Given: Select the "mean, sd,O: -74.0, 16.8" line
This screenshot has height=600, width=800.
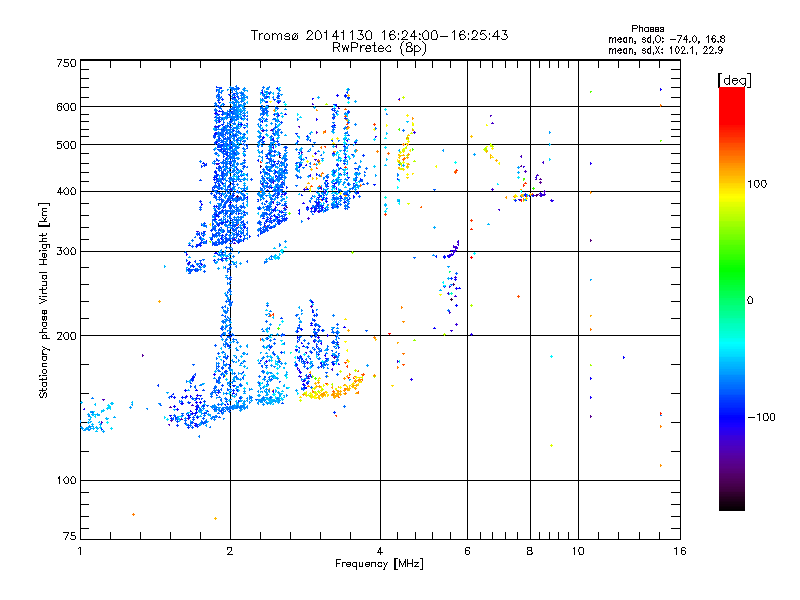Looking at the screenshot, I should [x=666, y=39].
